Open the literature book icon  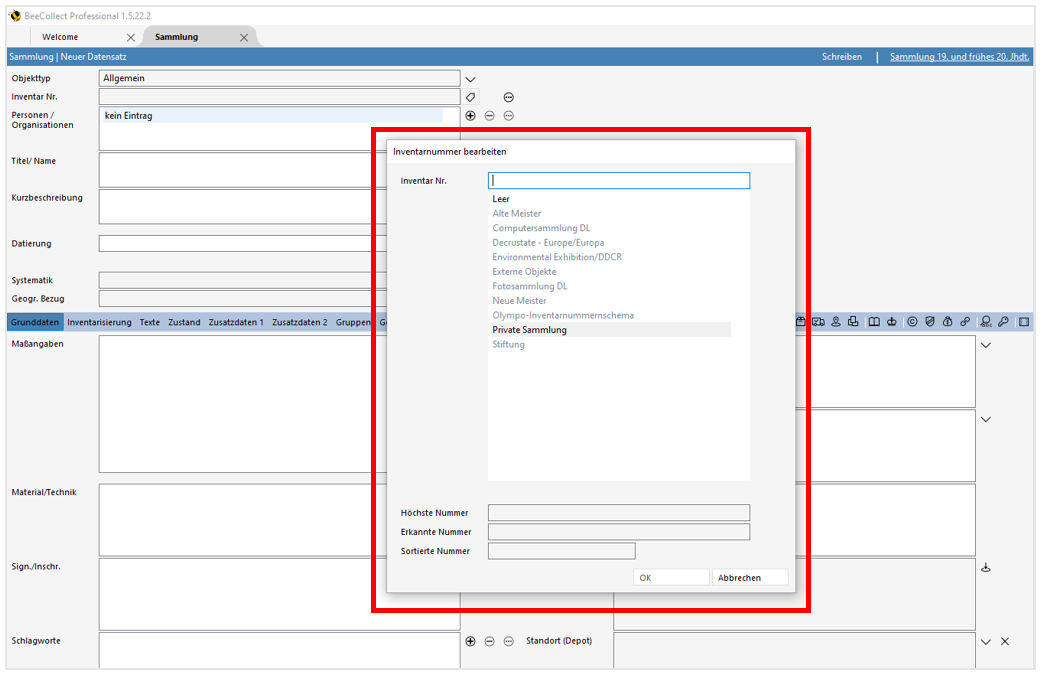[872, 321]
